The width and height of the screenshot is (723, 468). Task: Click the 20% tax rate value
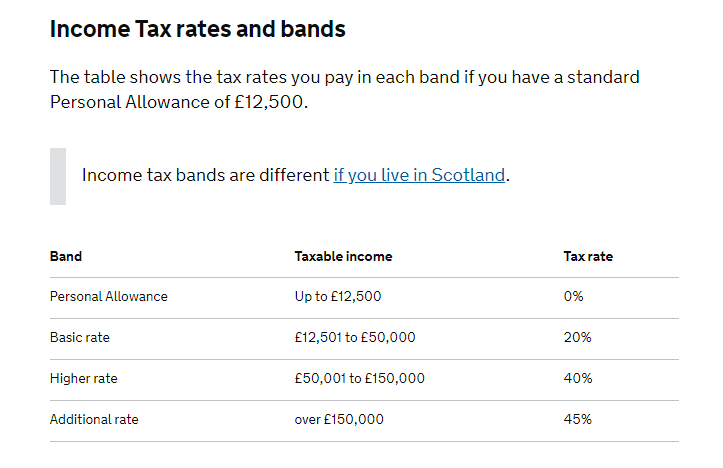point(577,338)
